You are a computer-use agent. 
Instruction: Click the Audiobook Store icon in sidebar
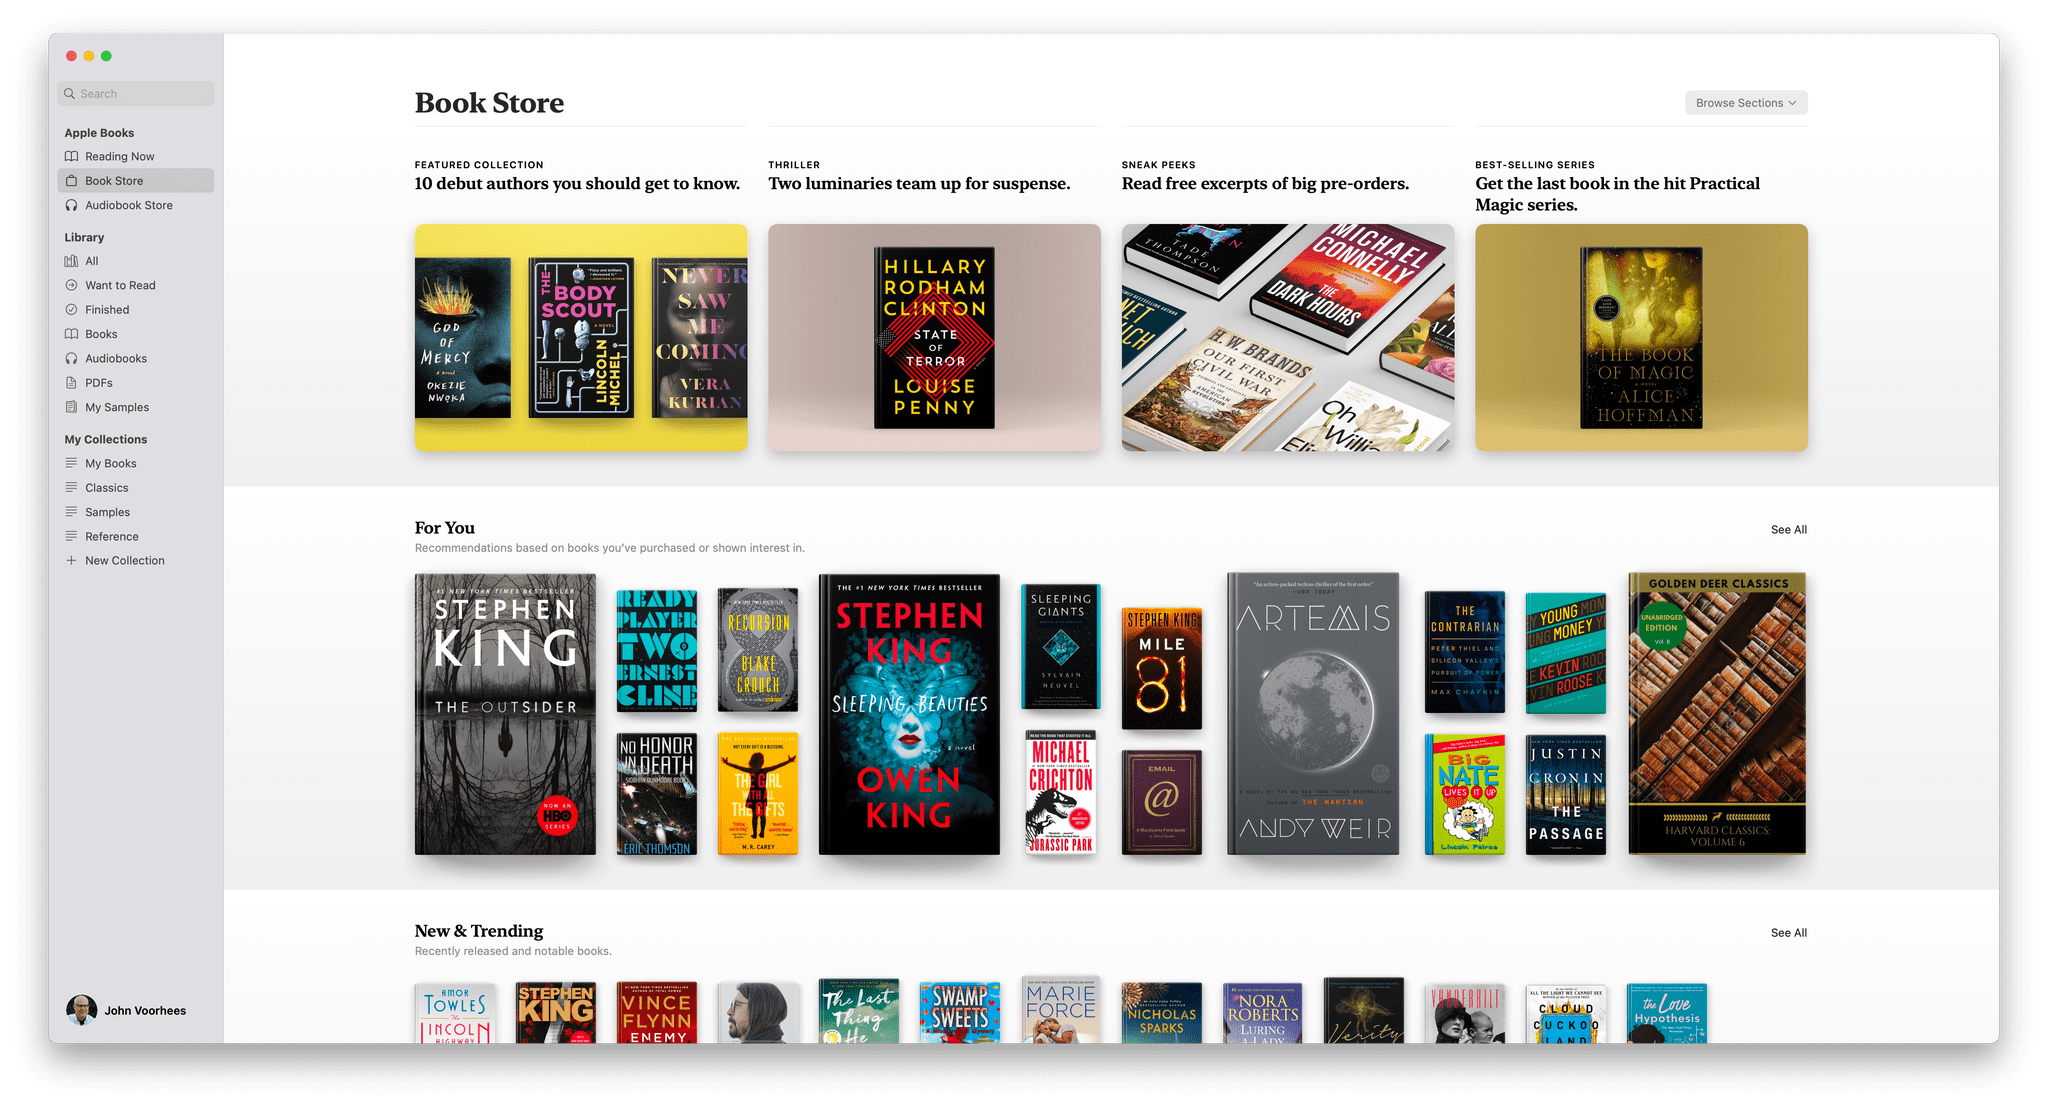pos(72,205)
